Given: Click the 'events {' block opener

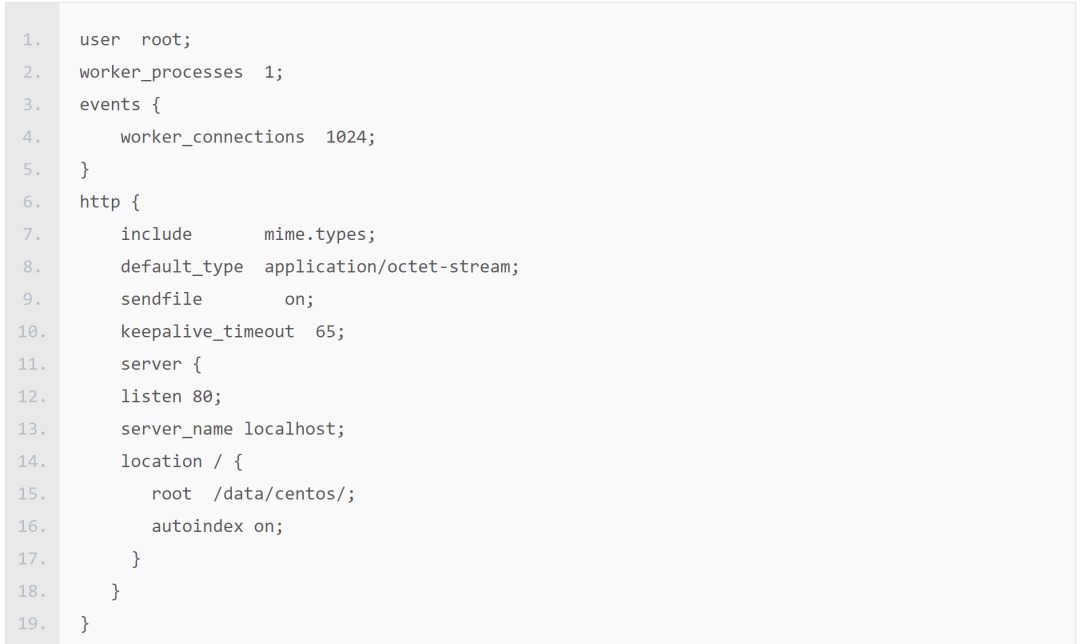Looking at the screenshot, I should 120,105.
